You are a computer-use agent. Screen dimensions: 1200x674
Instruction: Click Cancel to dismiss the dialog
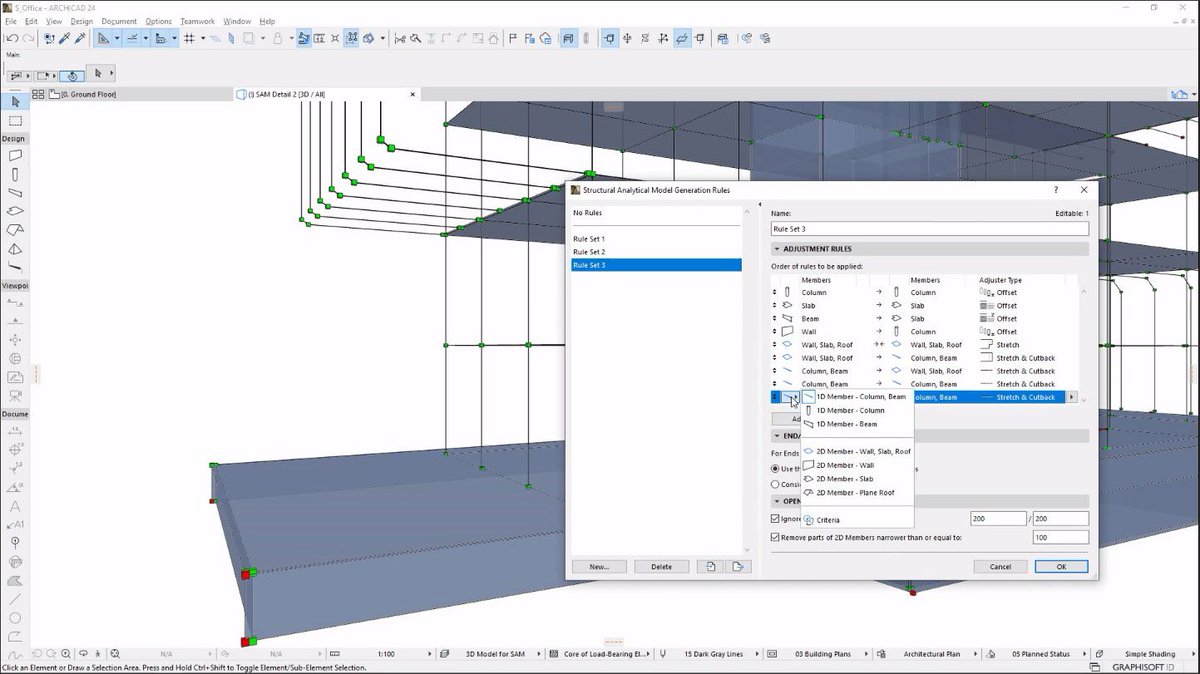pos(999,566)
